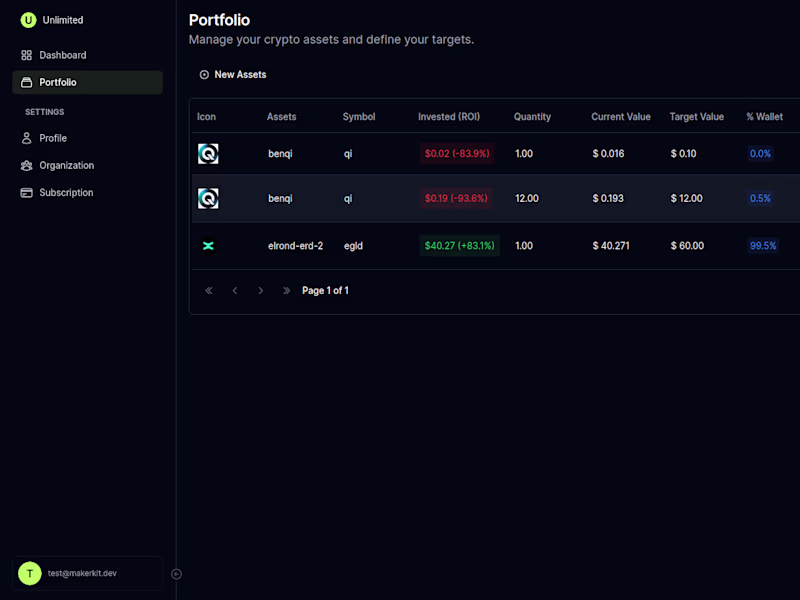Click the Subscription card icon
This screenshot has width=800, height=600.
27,193
